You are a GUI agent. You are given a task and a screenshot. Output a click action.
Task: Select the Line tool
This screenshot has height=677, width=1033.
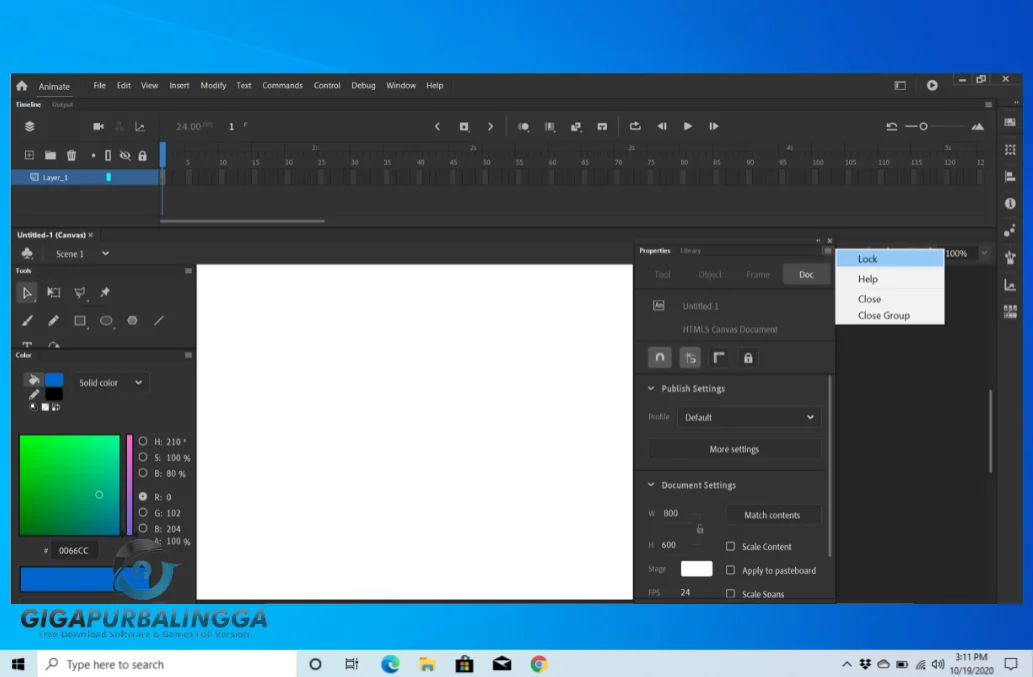click(159, 321)
